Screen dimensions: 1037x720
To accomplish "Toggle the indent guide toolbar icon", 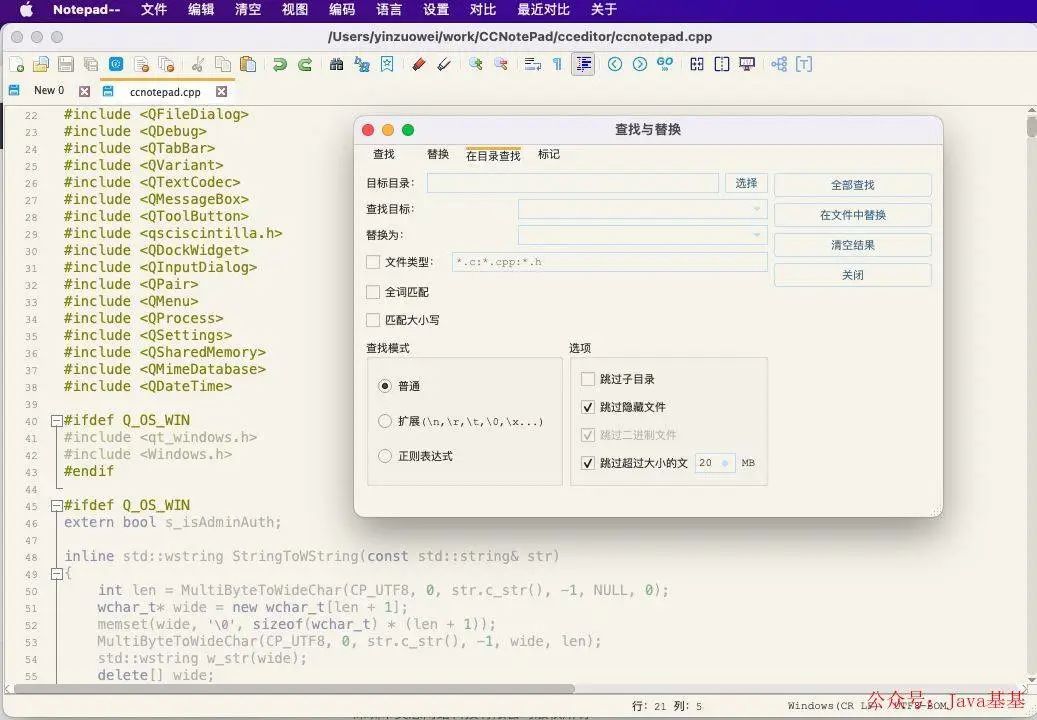I will 583,64.
